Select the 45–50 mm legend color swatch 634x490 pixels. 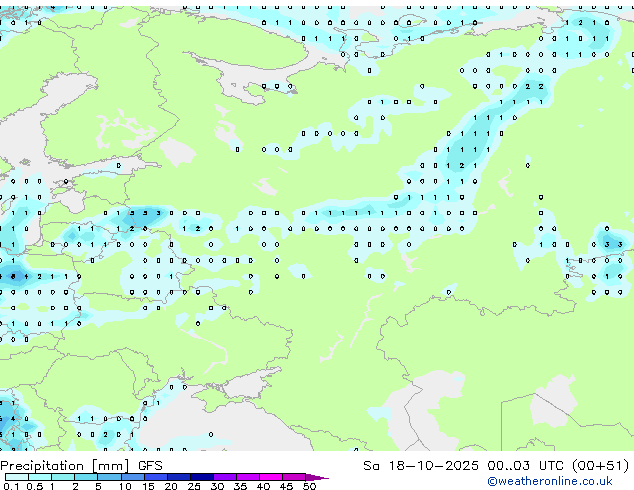(x=294, y=477)
